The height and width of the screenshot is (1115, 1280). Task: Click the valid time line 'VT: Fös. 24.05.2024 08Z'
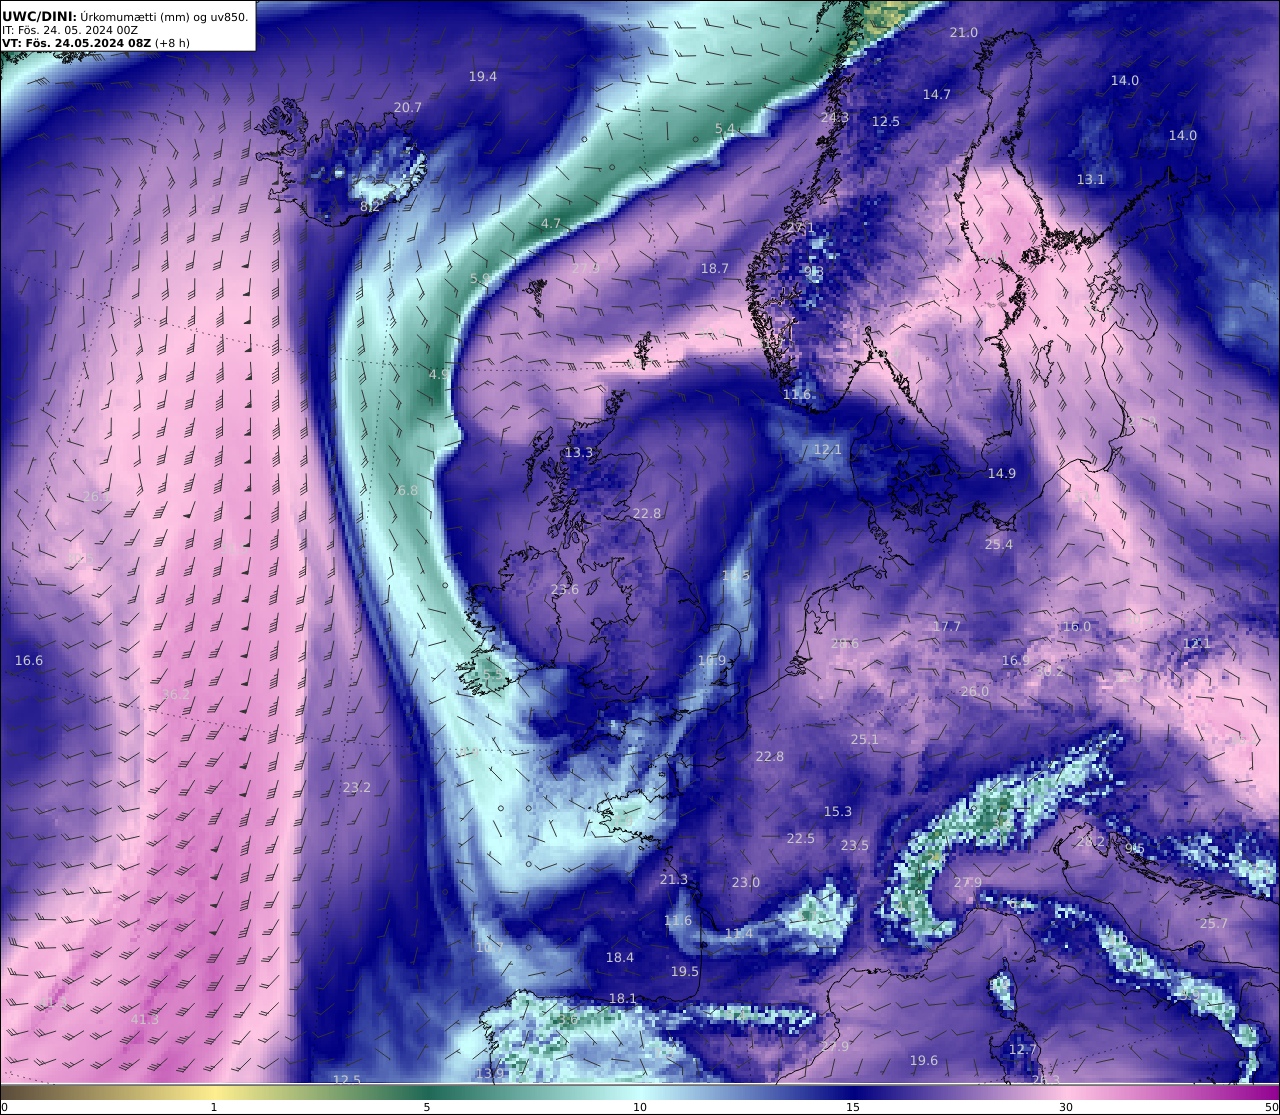tap(78, 43)
